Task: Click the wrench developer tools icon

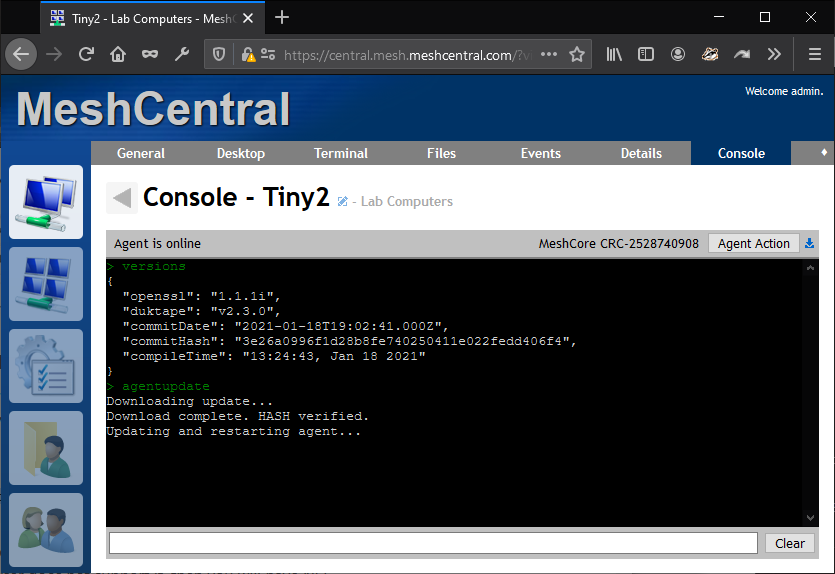Action: click(x=182, y=54)
